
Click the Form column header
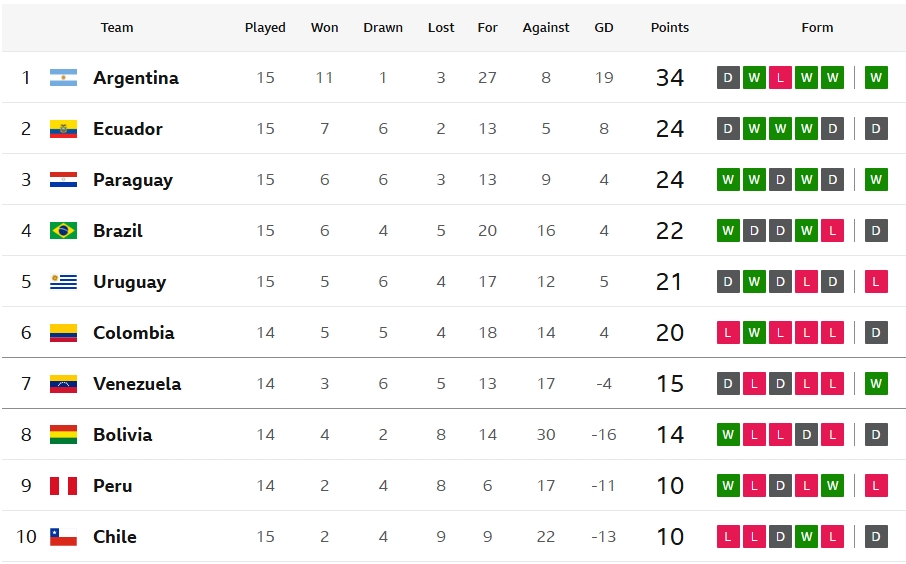[817, 28]
